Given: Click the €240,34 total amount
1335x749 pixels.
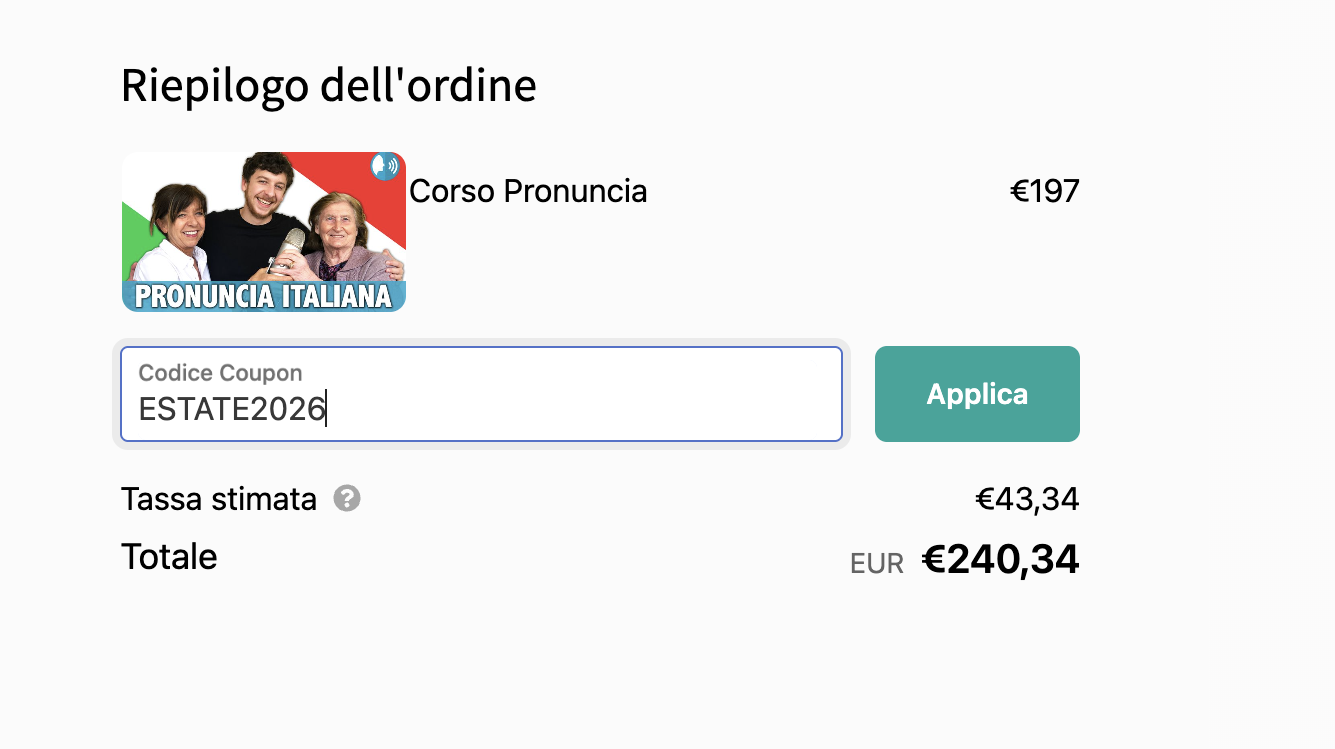Looking at the screenshot, I should point(1000,560).
